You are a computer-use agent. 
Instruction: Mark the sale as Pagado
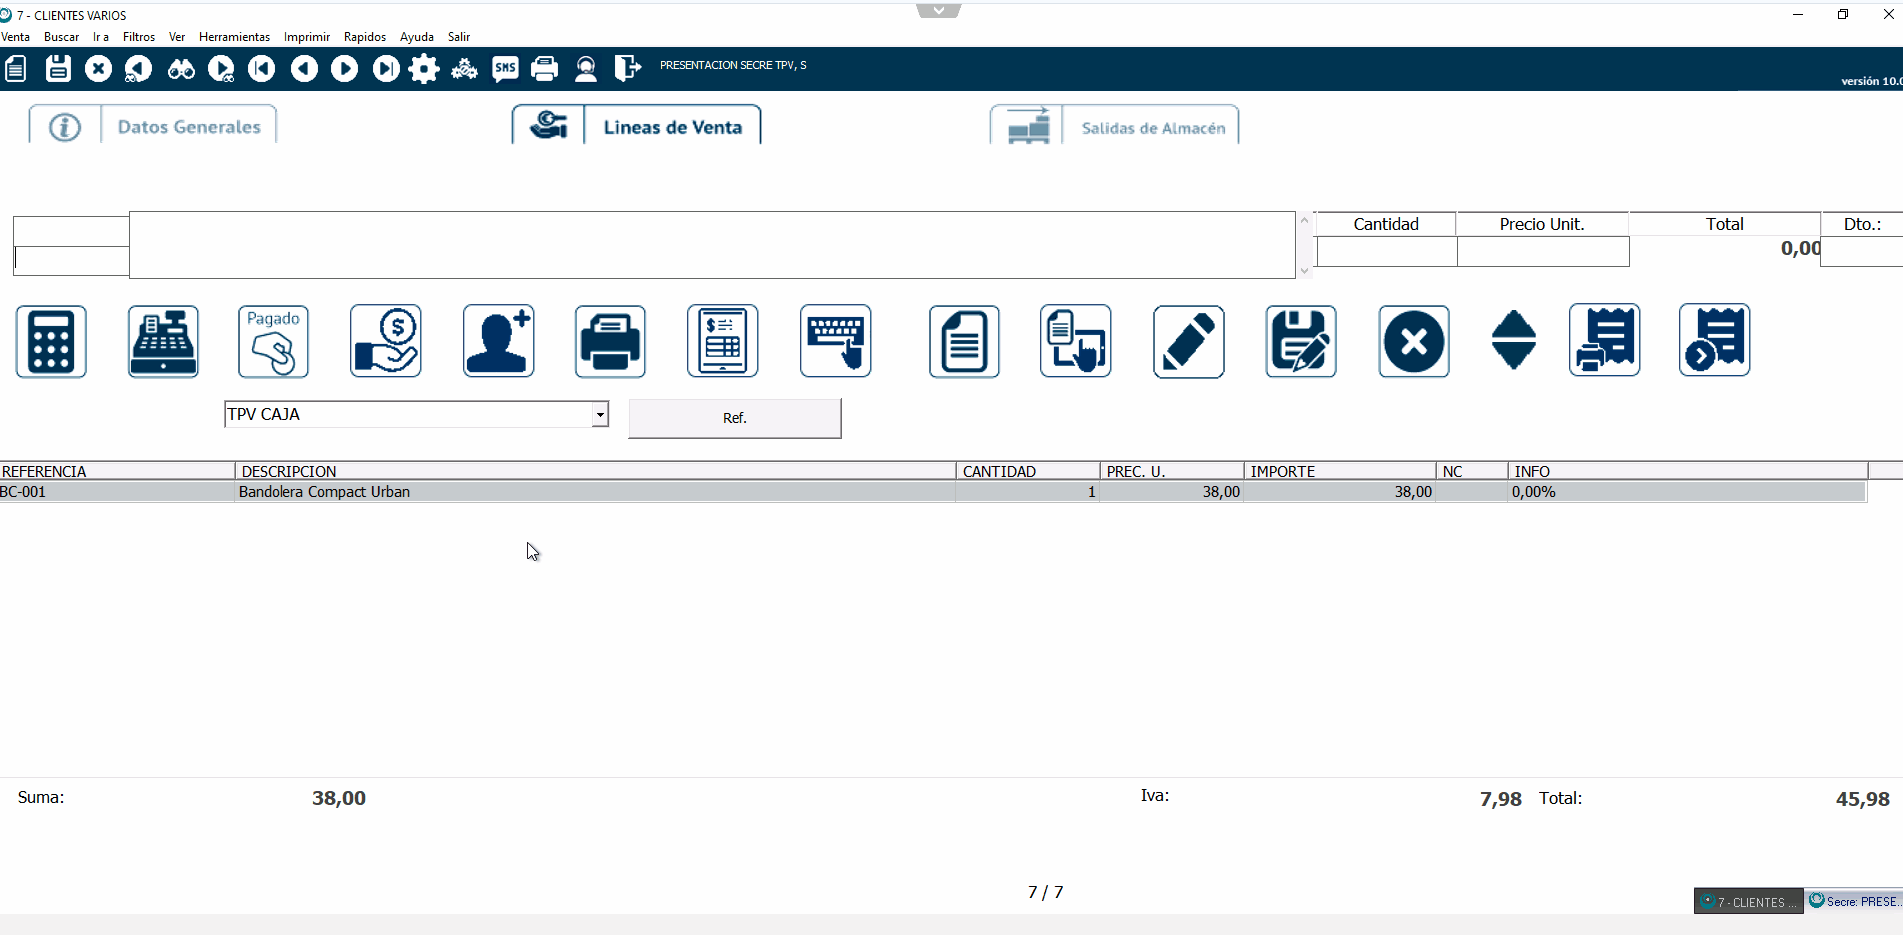click(x=273, y=342)
